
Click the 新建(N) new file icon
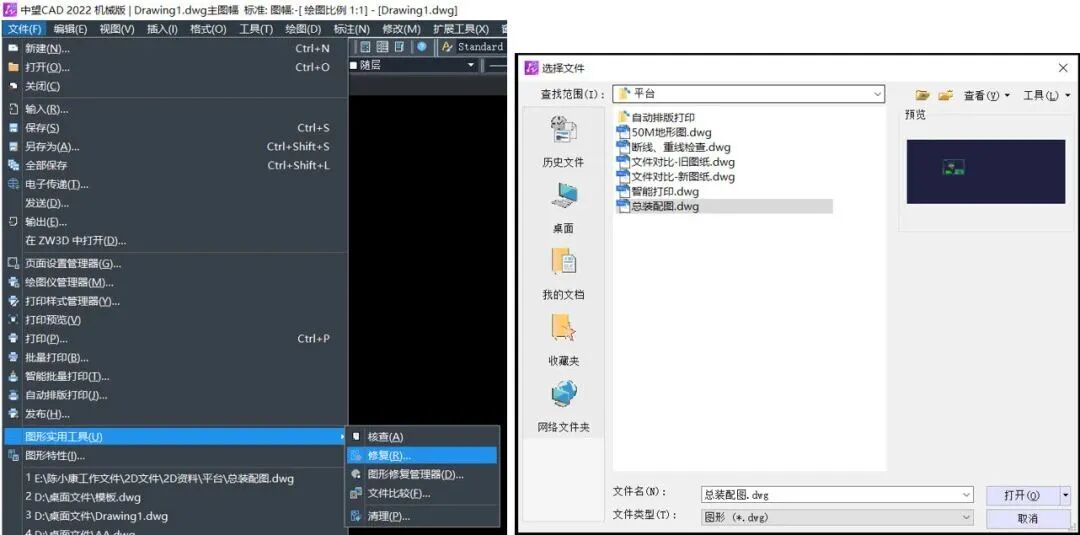pos(13,48)
